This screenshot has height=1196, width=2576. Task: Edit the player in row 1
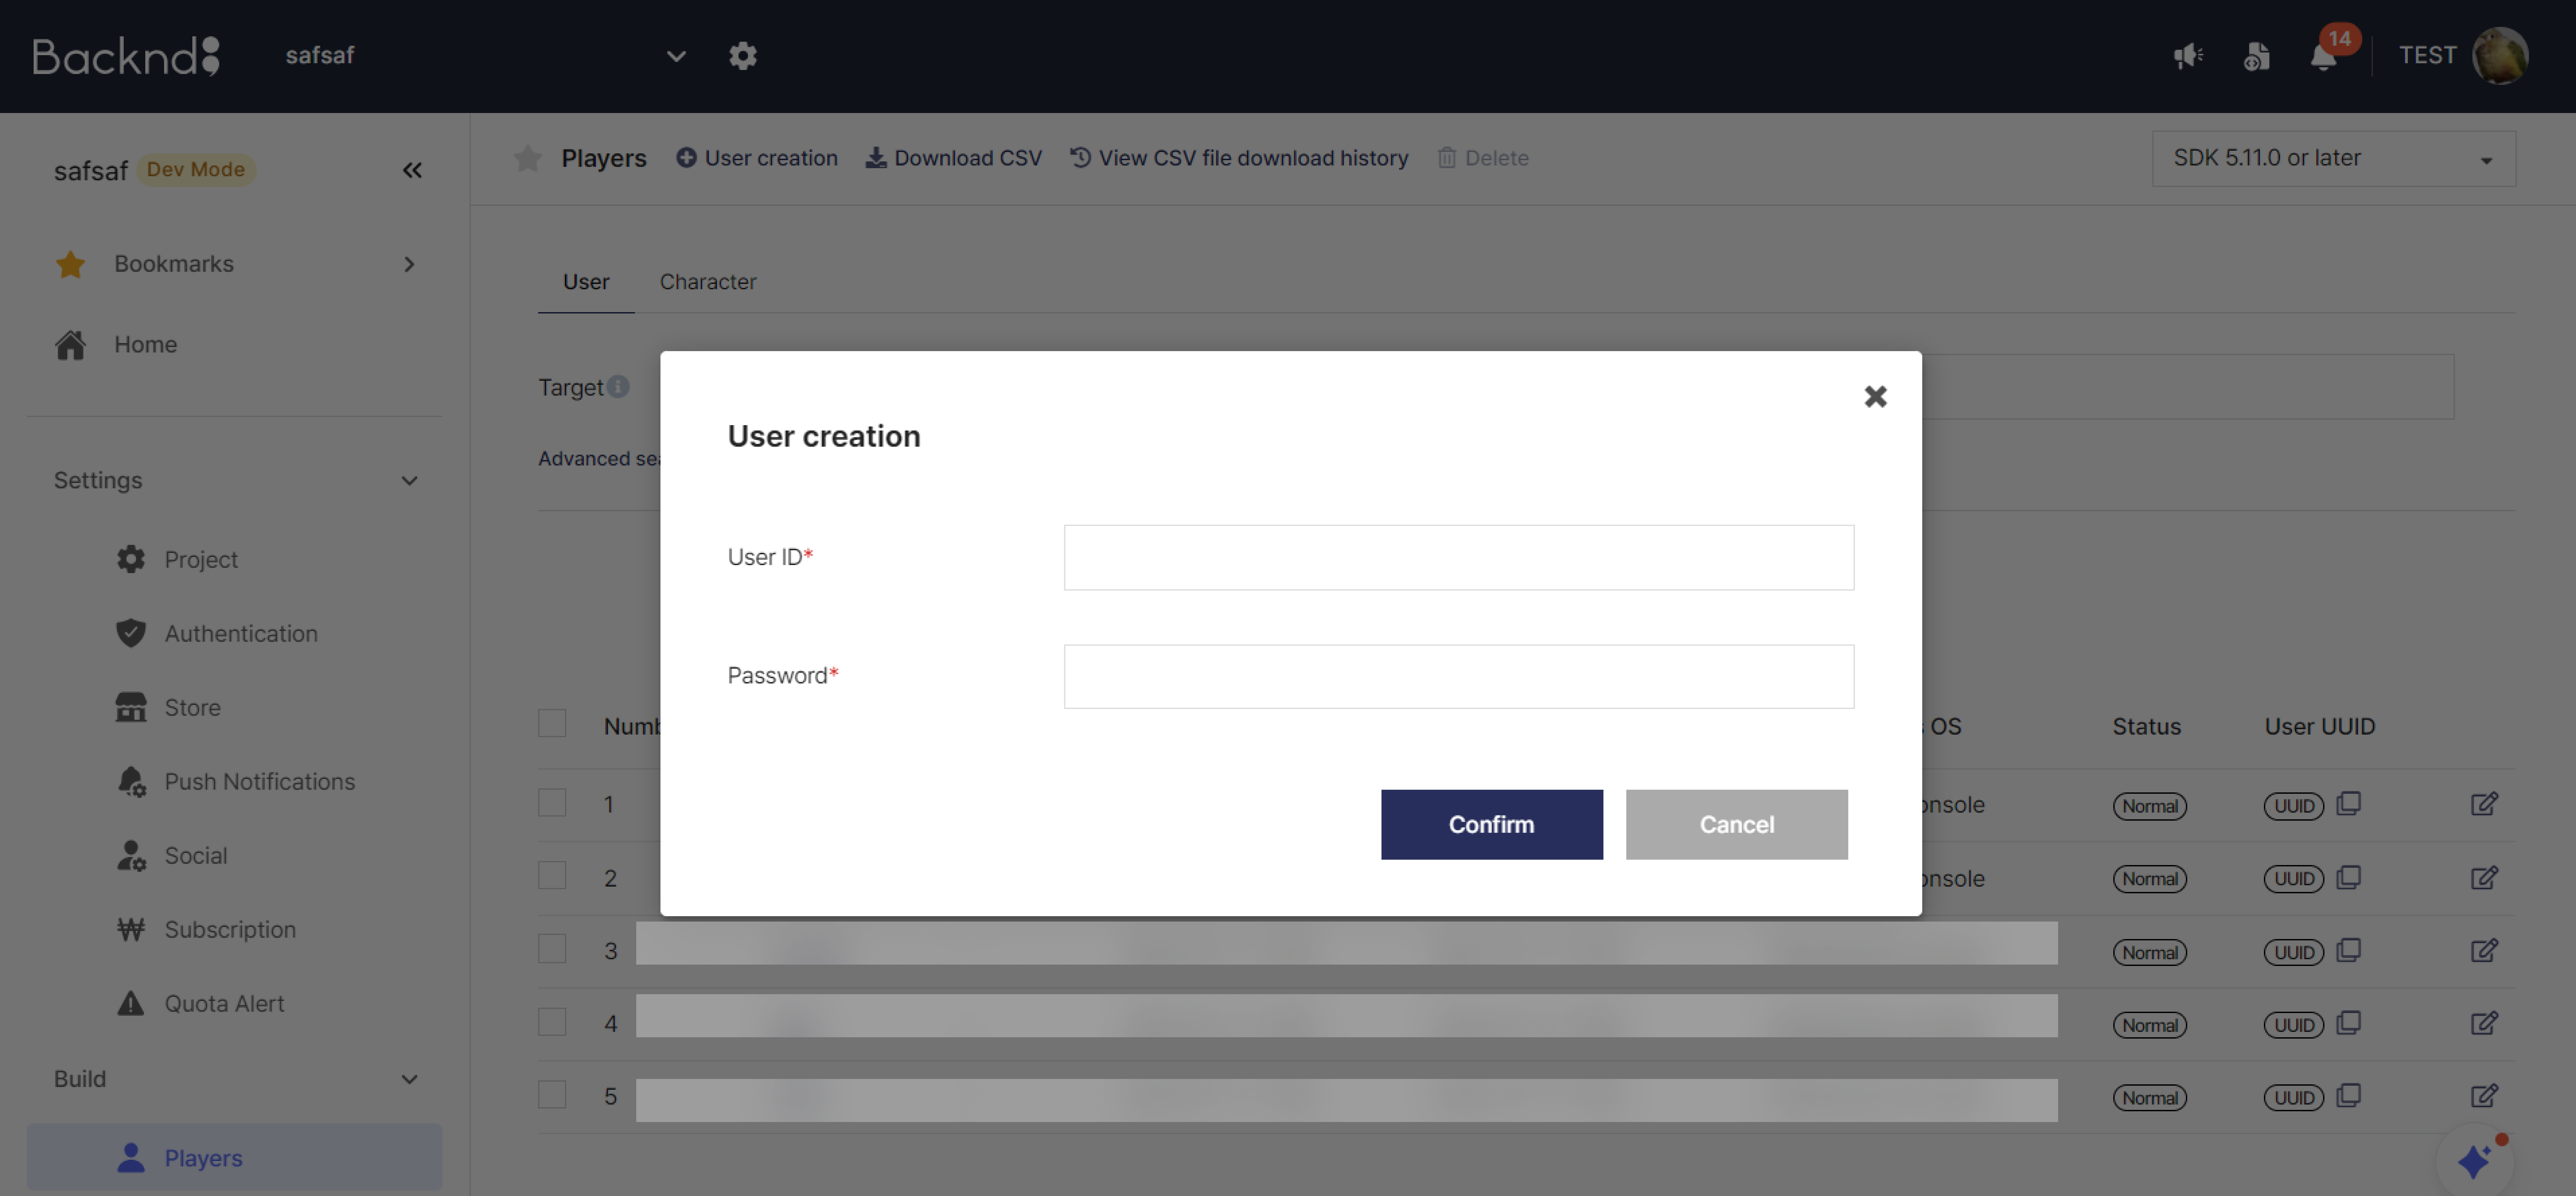click(x=2484, y=804)
